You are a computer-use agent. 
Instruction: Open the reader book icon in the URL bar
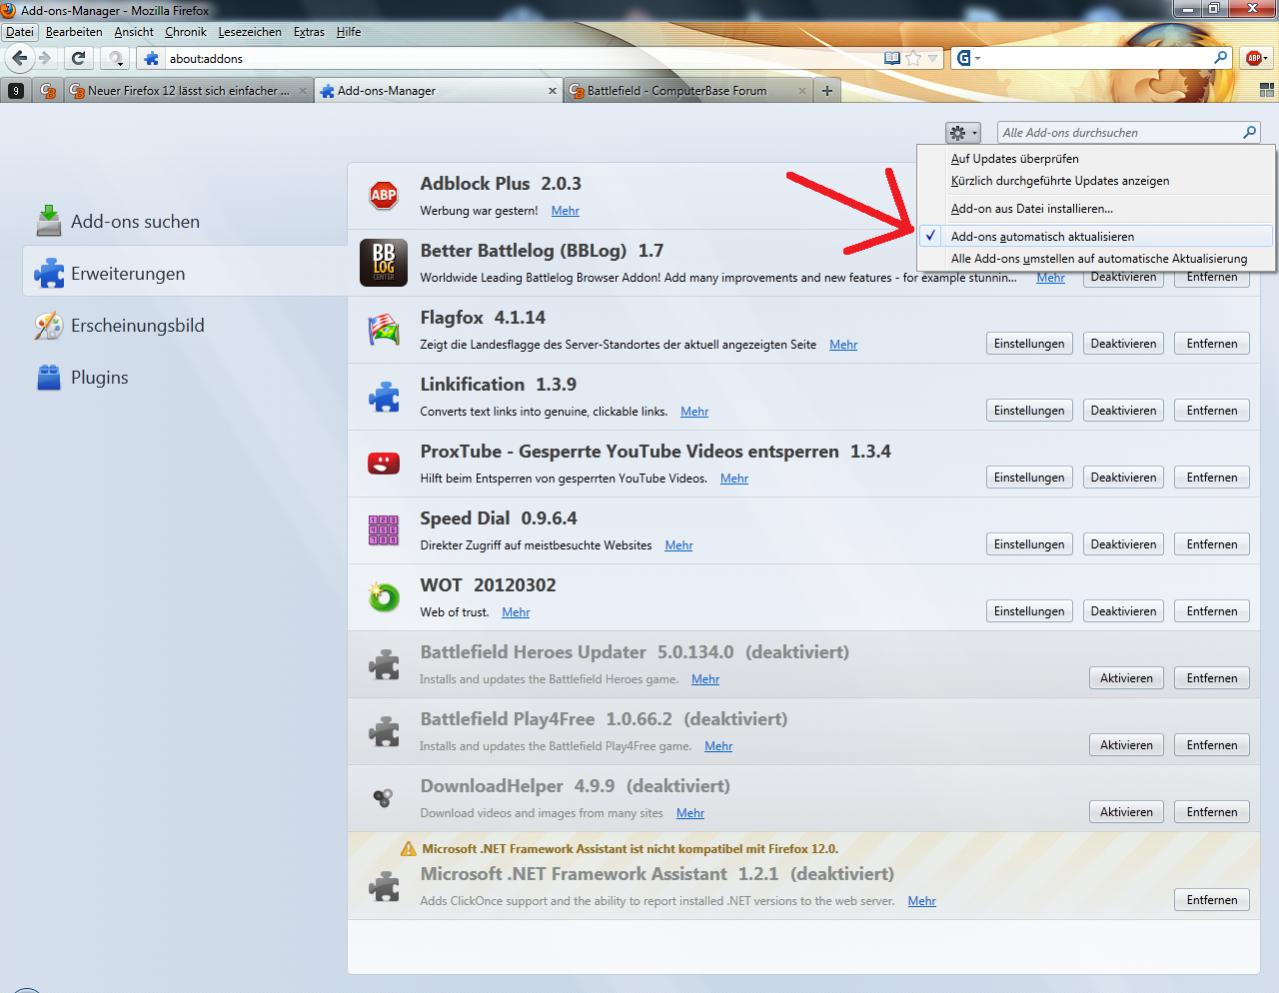point(892,58)
